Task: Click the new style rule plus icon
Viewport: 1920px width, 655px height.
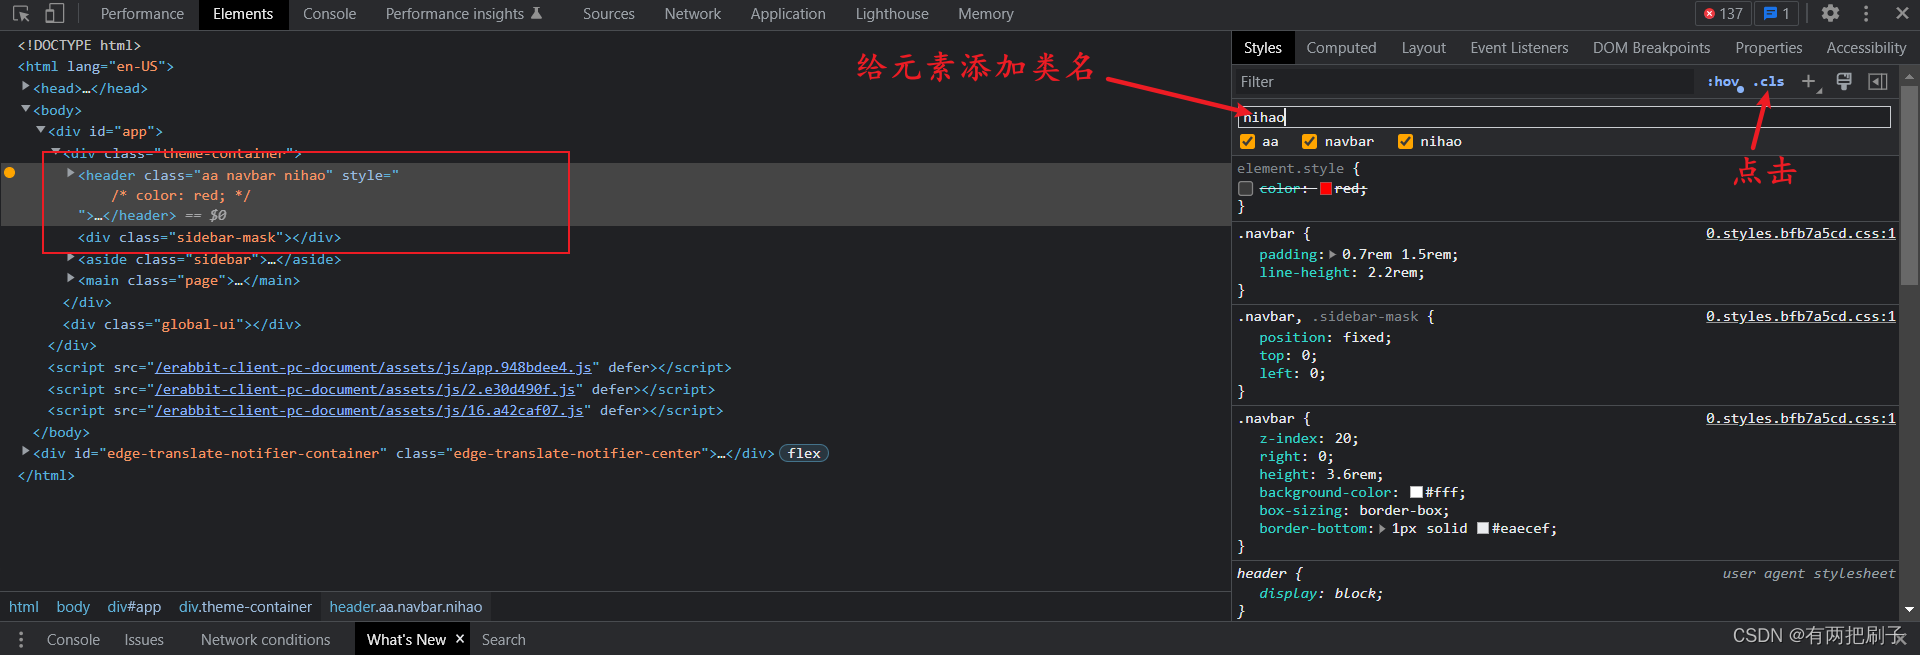Action: pos(1809,82)
